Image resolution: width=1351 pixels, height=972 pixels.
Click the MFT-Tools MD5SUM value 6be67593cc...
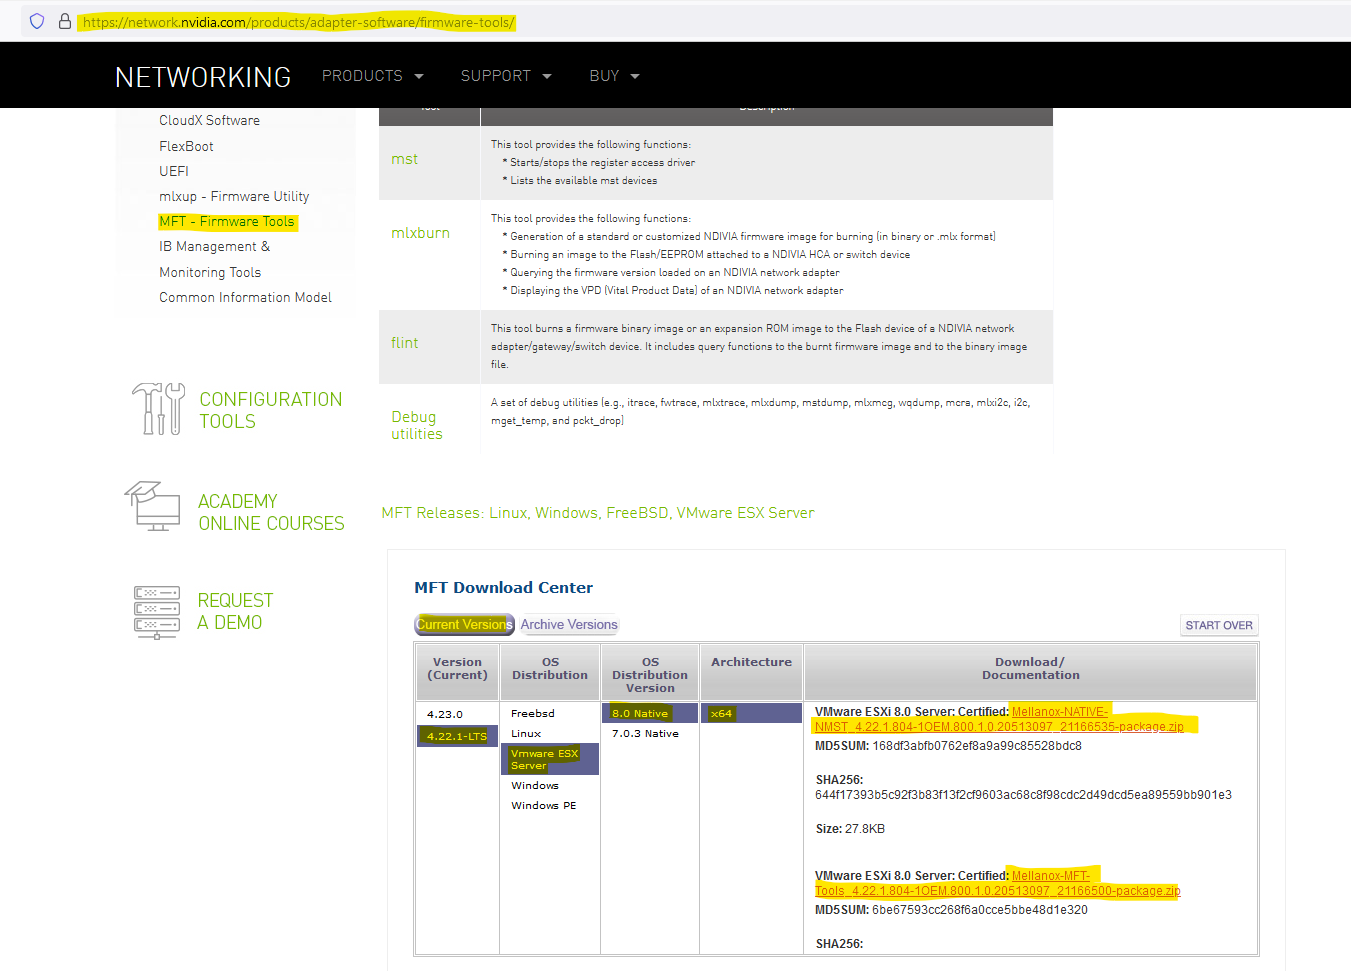[x=980, y=909]
